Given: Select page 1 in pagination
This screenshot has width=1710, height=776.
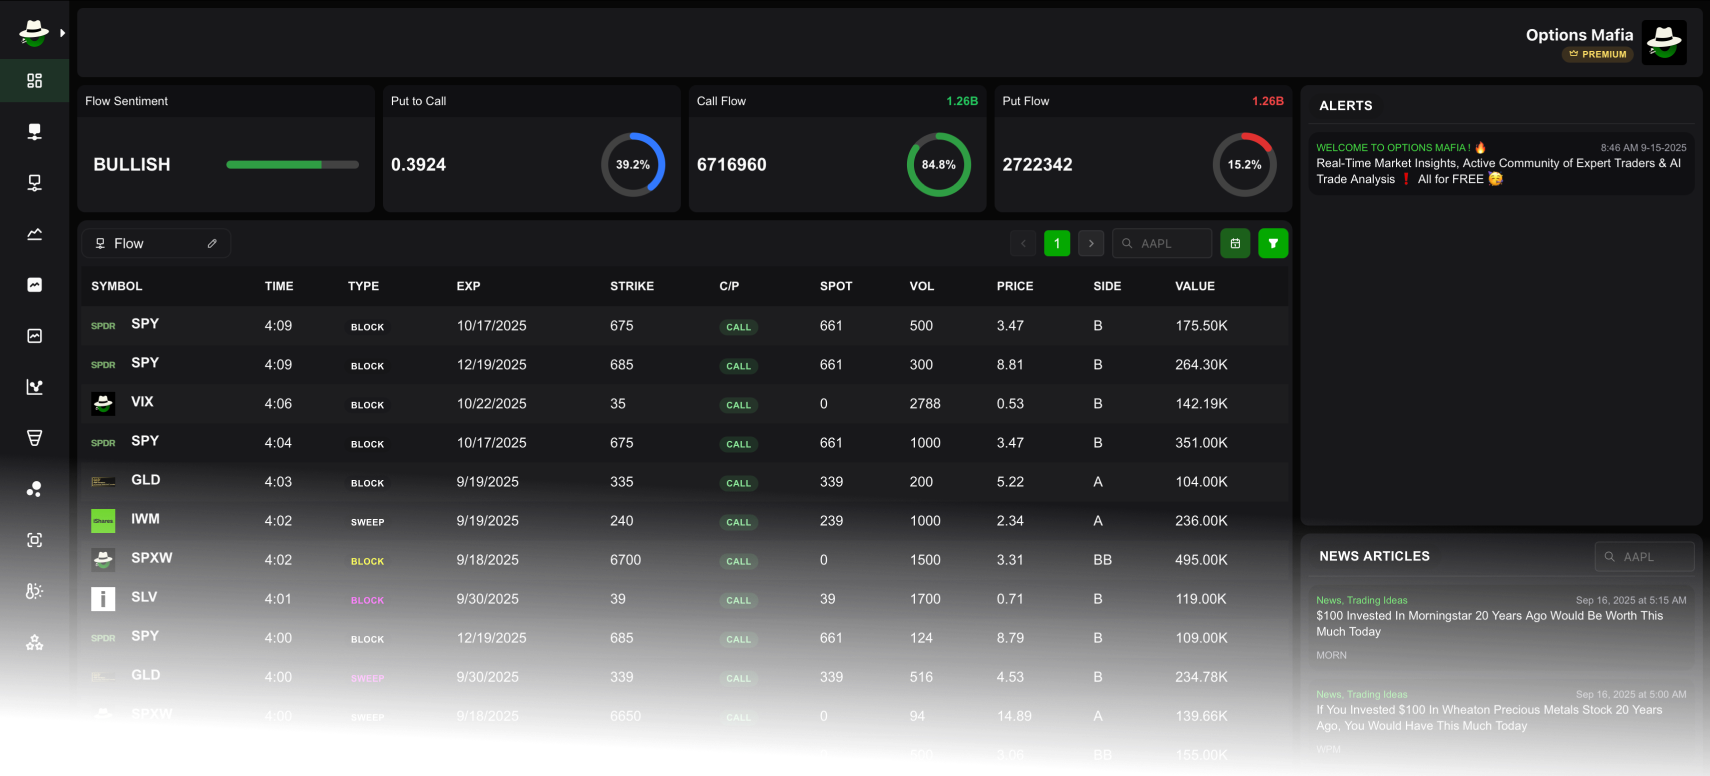Looking at the screenshot, I should point(1057,244).
